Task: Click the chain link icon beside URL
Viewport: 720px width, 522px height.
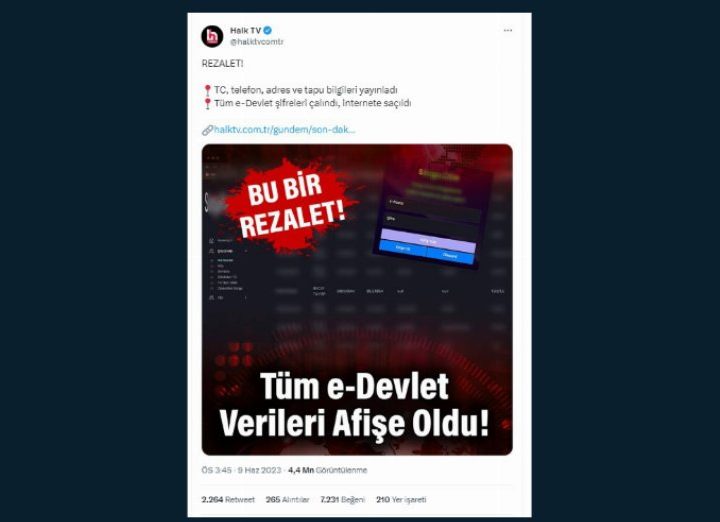Action: click(207, 130)
